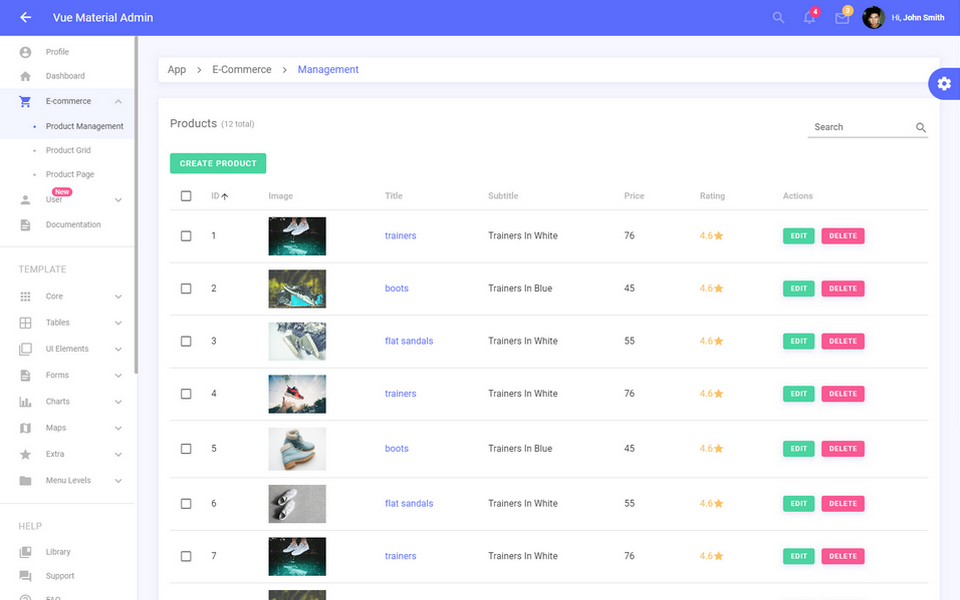
Task: Open the flat sandals product link
Action: 408,341
